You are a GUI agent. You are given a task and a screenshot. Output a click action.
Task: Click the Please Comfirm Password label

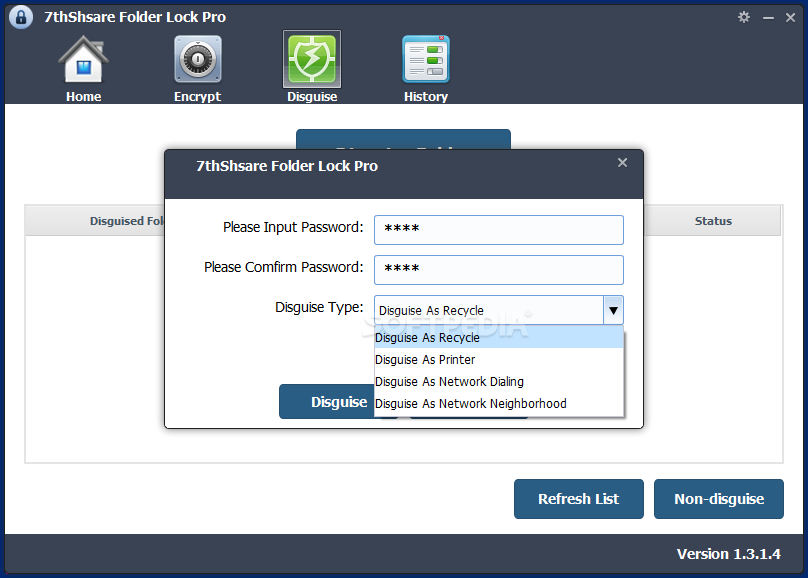[283, 267]
